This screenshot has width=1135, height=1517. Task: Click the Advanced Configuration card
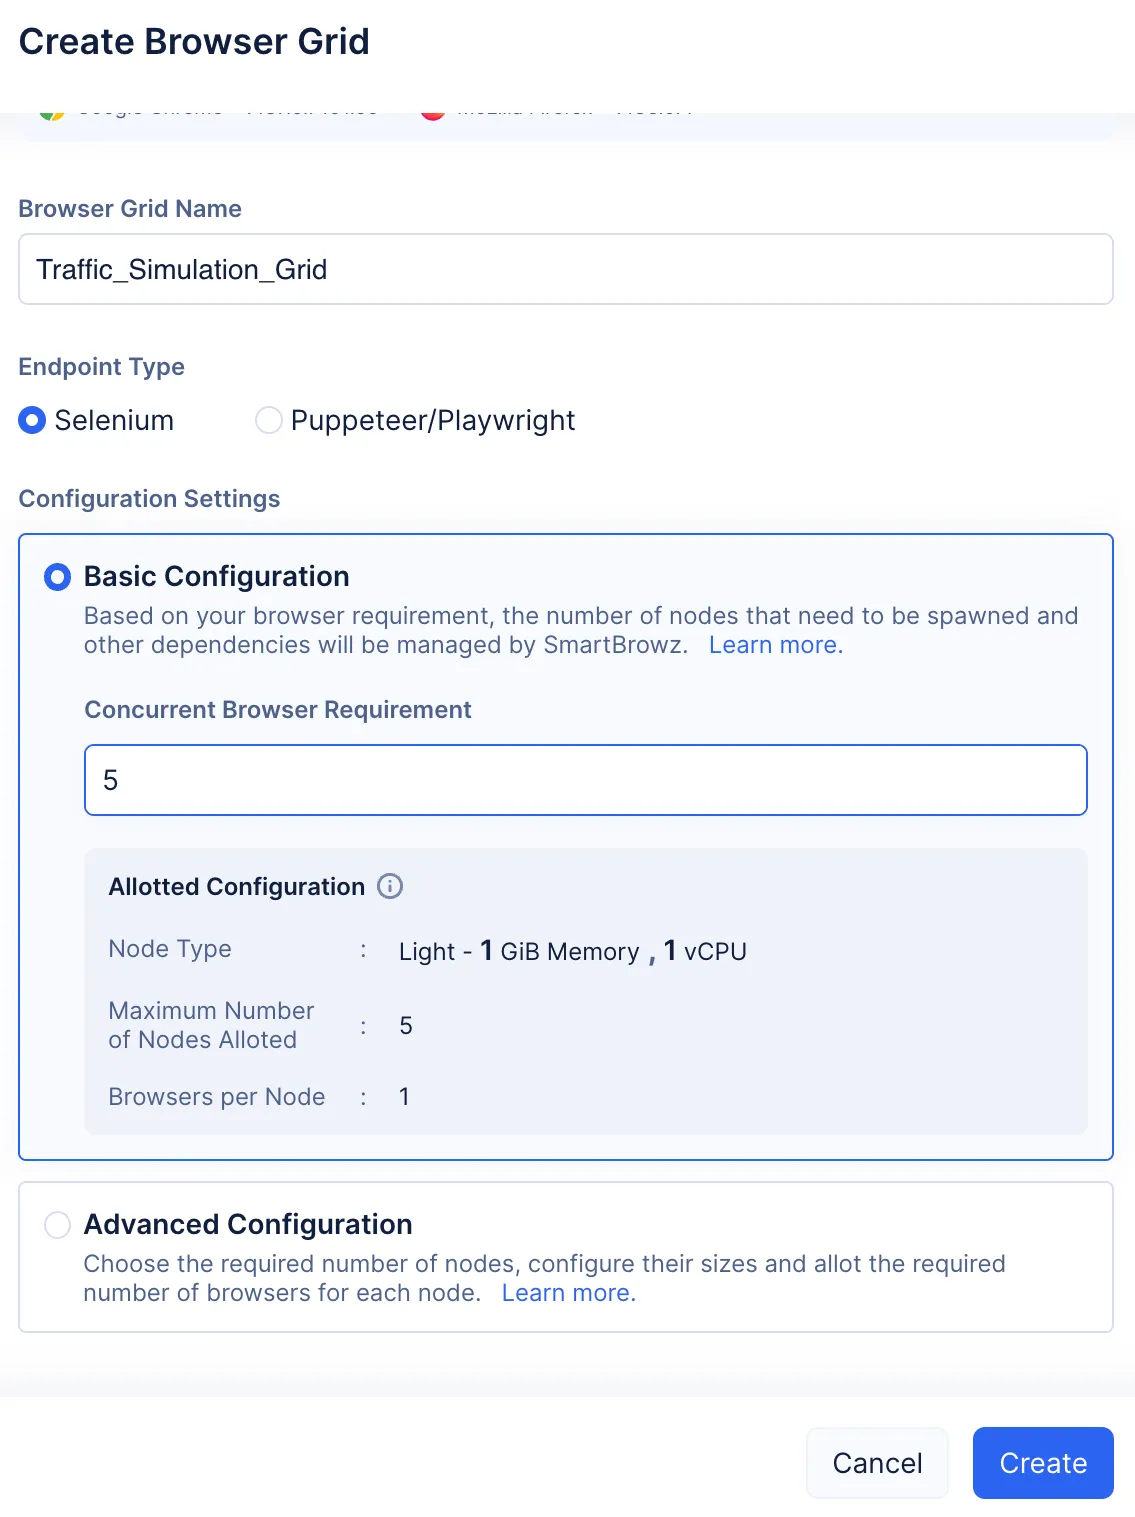(565, 1257)
